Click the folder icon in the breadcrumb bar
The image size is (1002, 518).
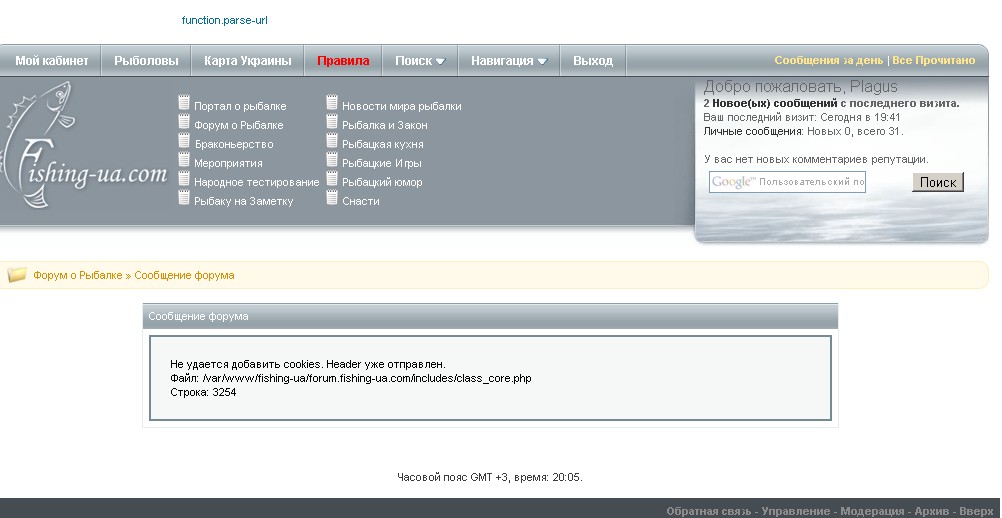(17, 275)
